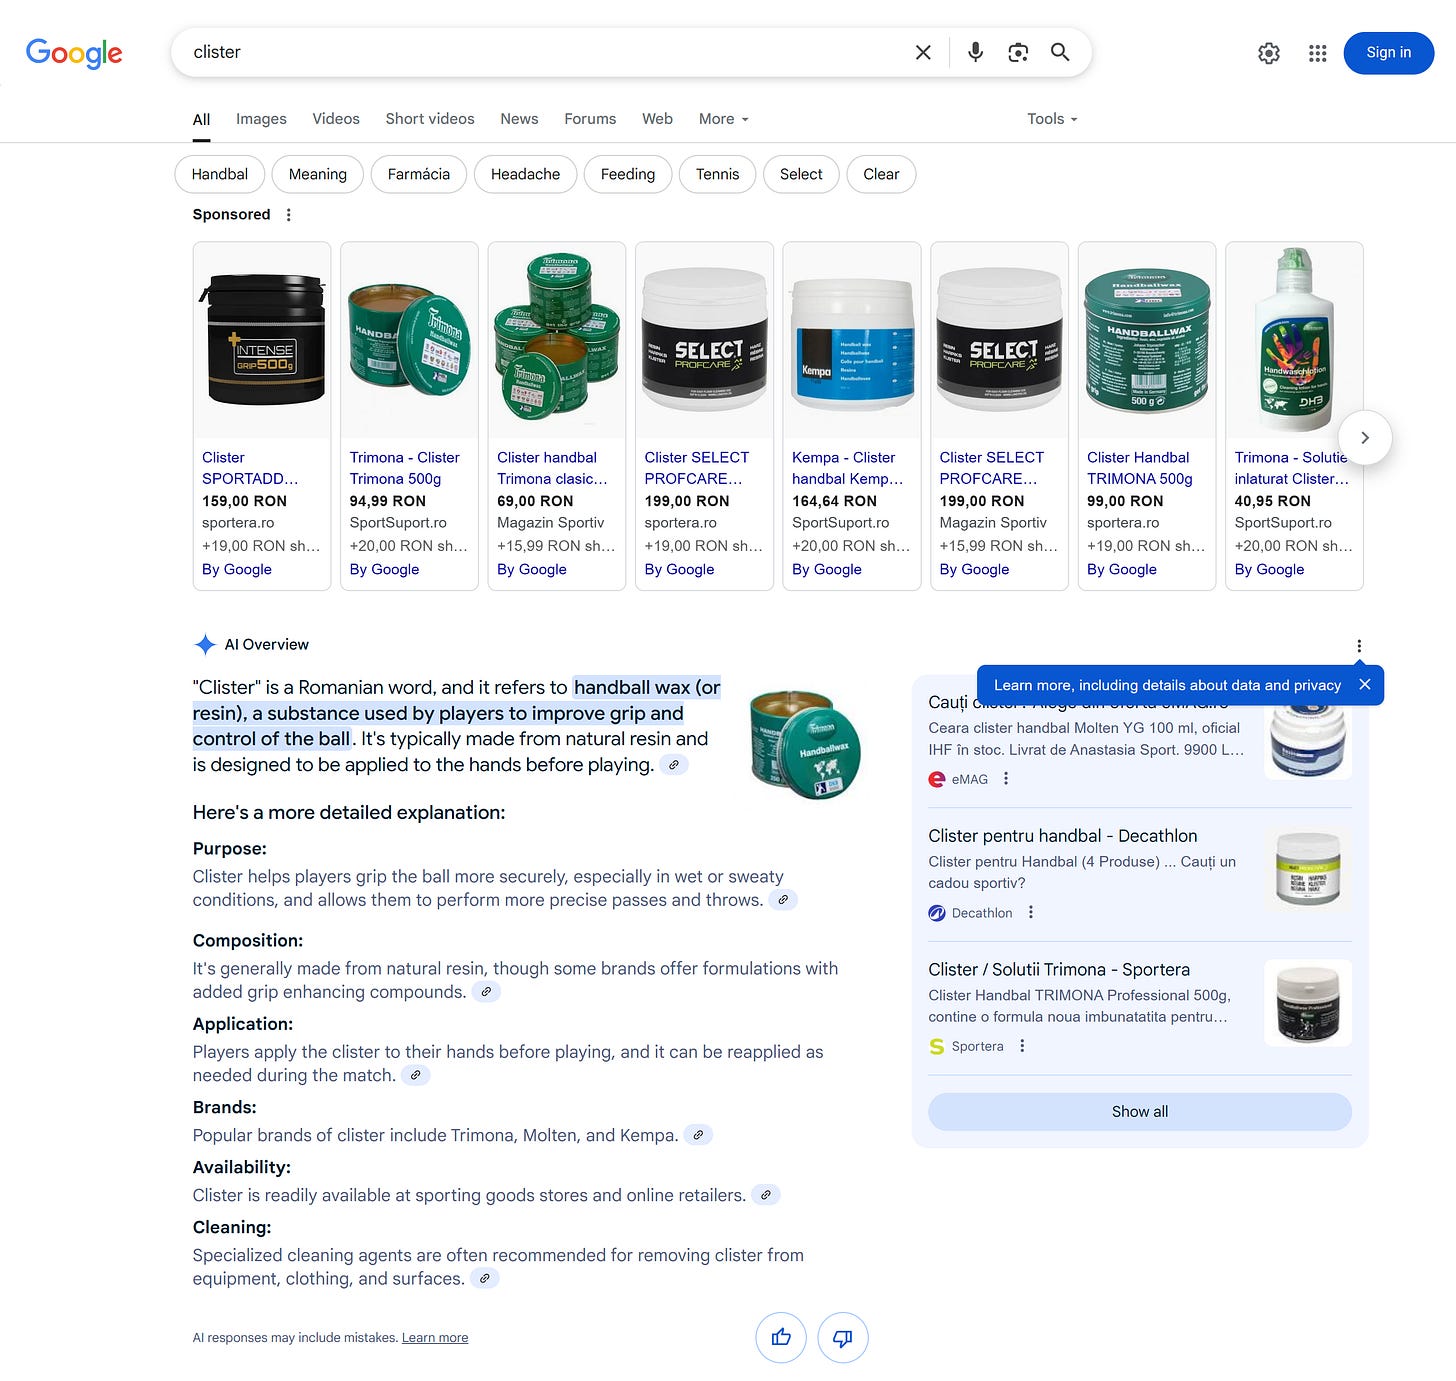Select the Select suggestion chip
Screen dimensions: 1456x1381
(x=801, y=174)
